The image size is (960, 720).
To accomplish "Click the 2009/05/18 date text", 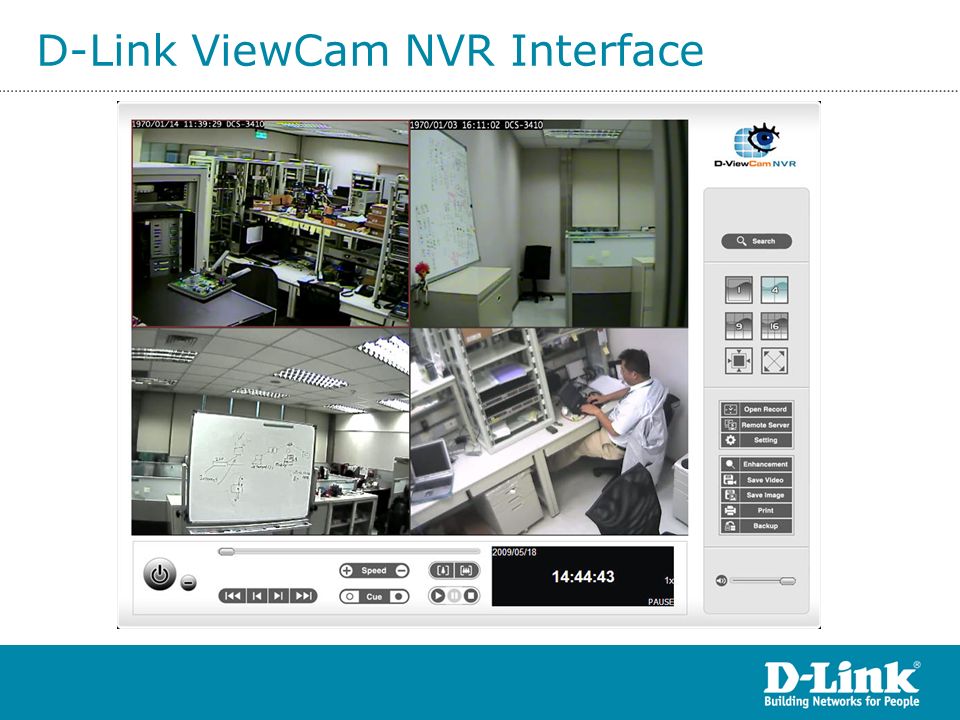I will point(514,552).
